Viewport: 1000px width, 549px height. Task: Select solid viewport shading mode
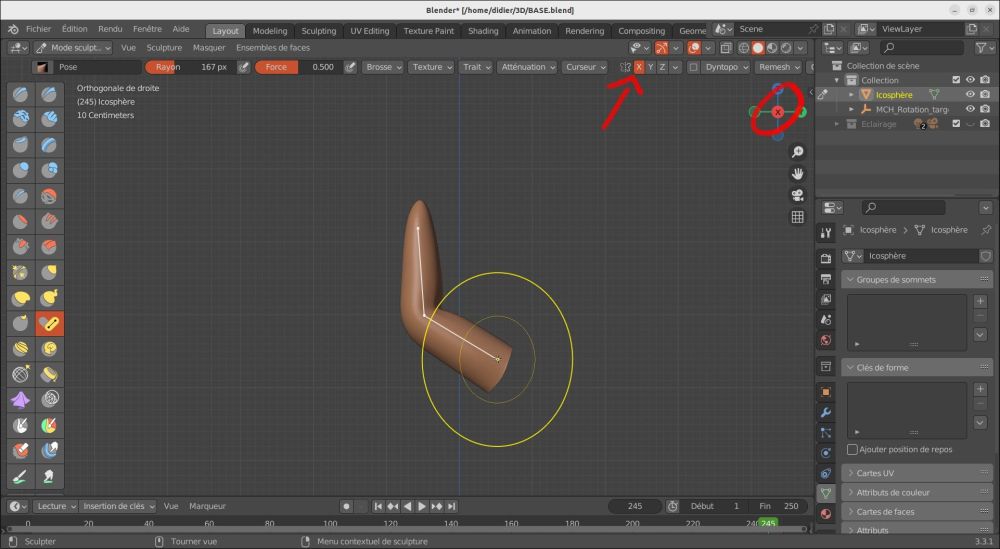(x=758, y=48)
